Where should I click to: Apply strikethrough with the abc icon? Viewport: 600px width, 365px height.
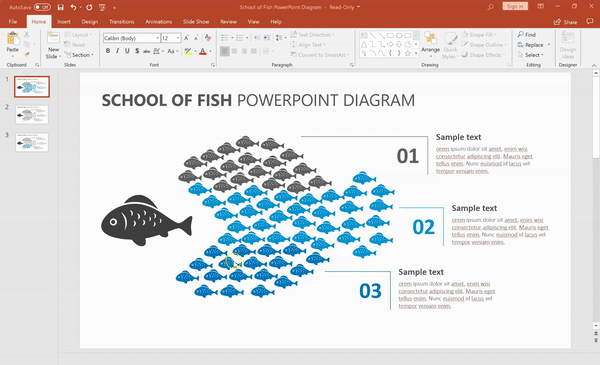146,51
